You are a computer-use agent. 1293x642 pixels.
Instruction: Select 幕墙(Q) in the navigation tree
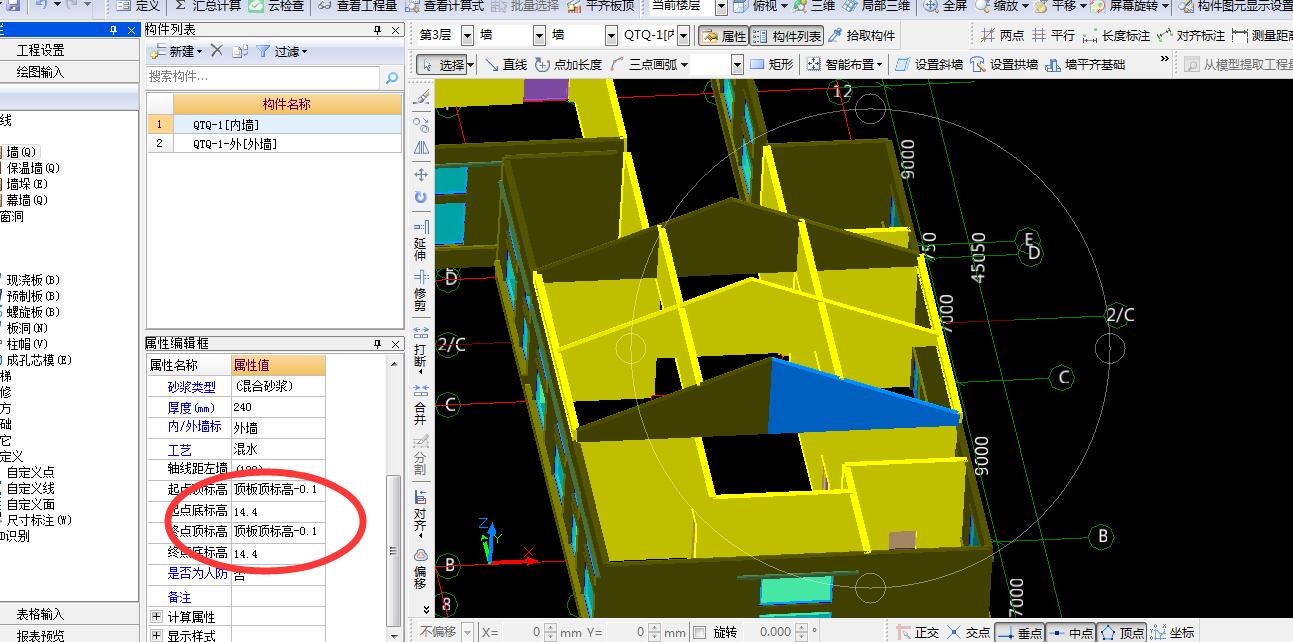27,200
